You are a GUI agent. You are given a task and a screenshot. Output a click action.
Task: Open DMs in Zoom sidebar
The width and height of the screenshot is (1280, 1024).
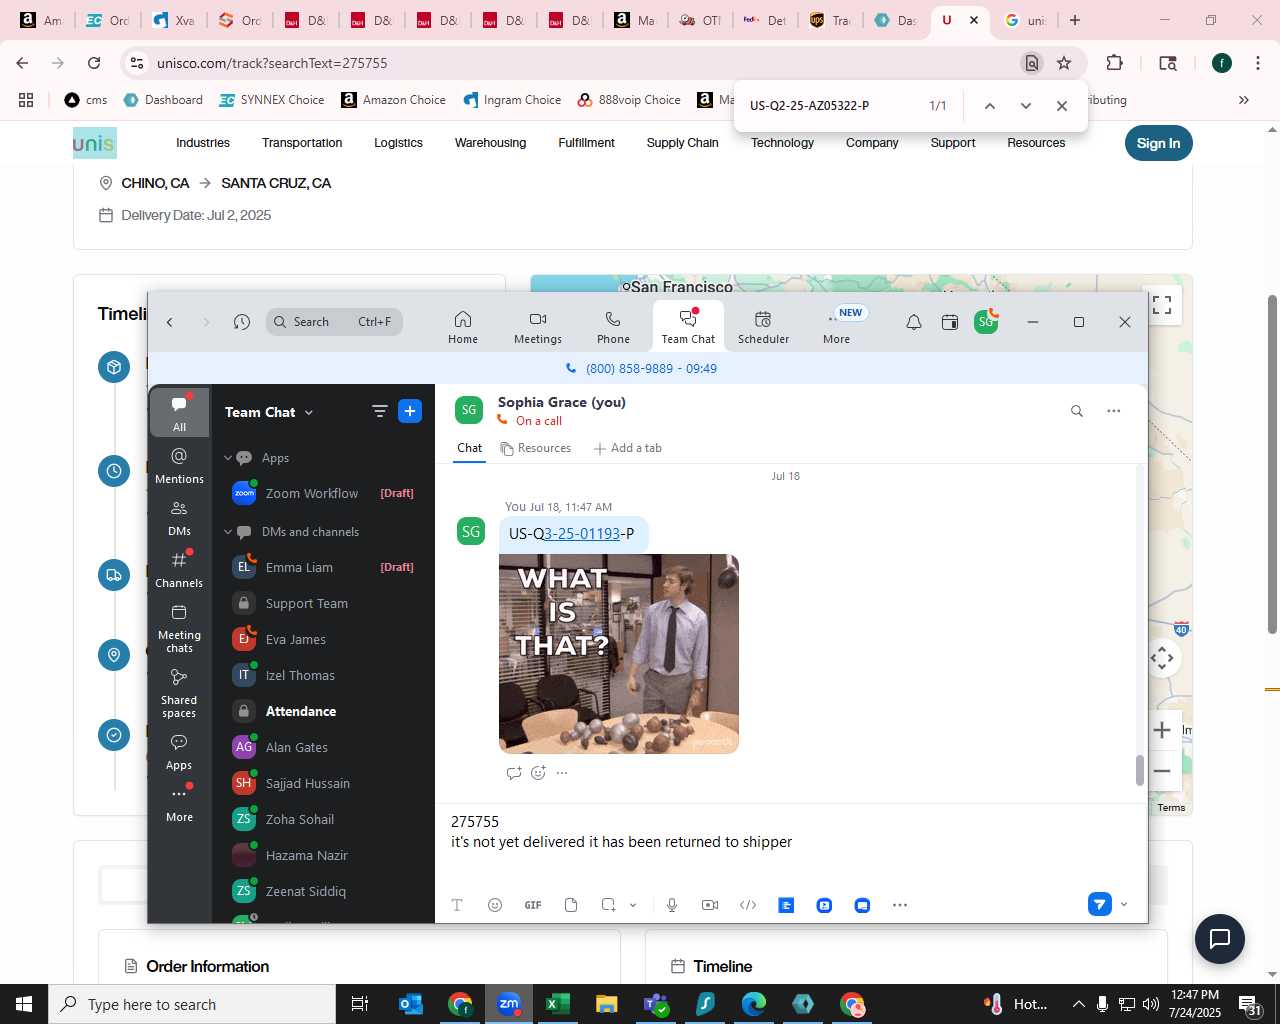pyautogui.click(x=180, y=517)
